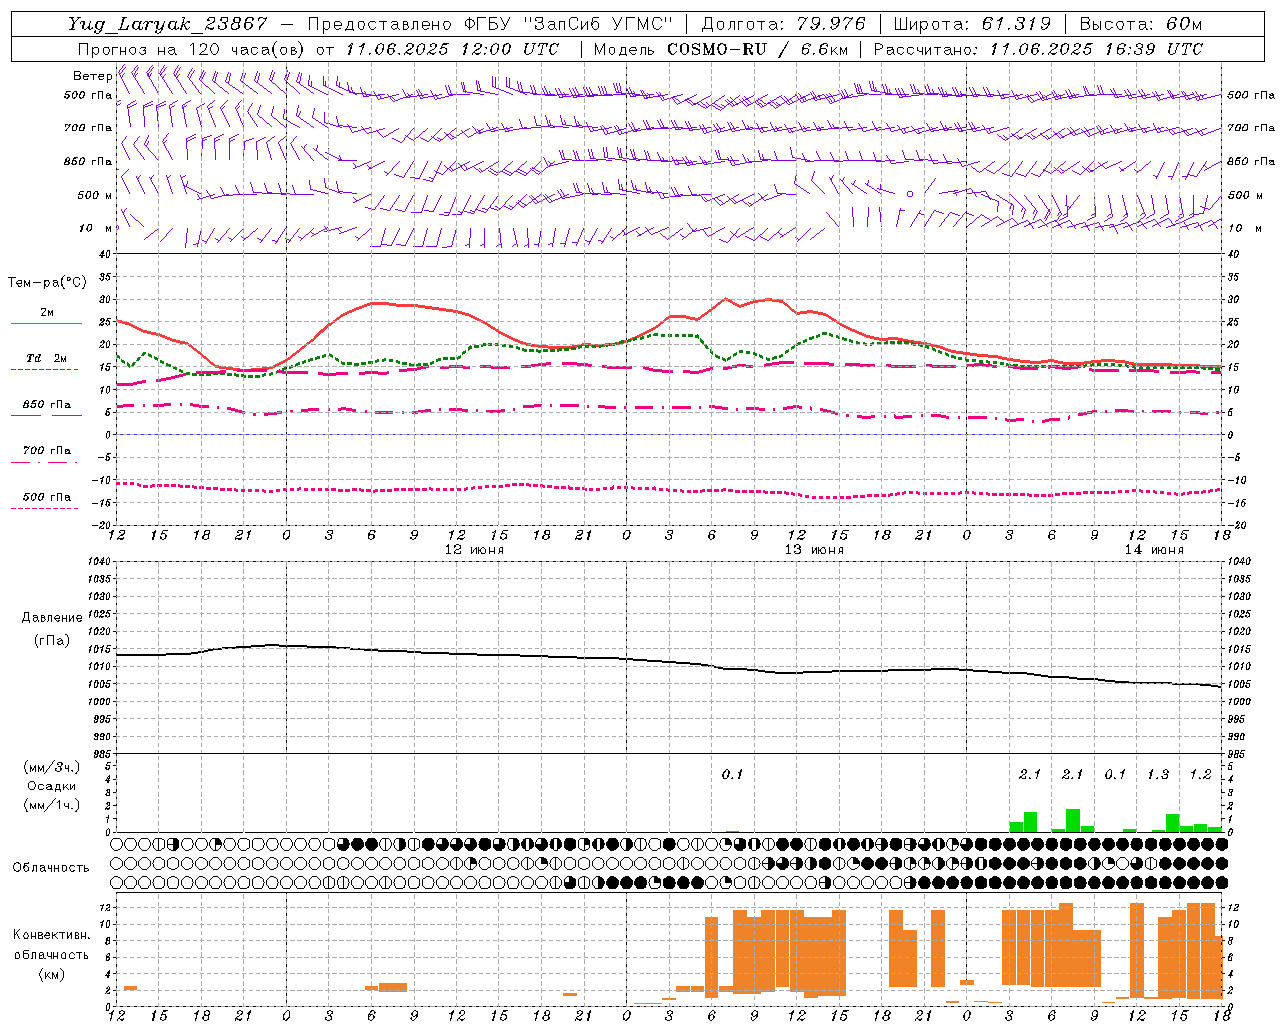Click the 10 м wind level label on right axis
The height and width of the screenshot is (1024, 1280).
click(1244, 228)
